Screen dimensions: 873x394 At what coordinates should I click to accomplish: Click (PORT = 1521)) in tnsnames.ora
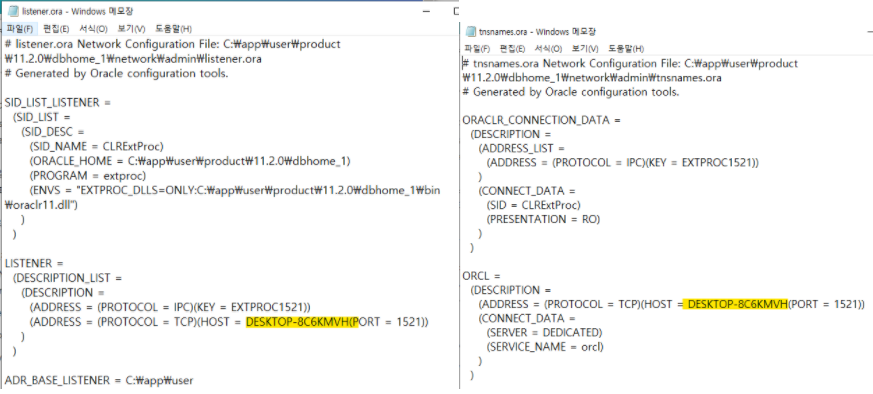[827, 304]
